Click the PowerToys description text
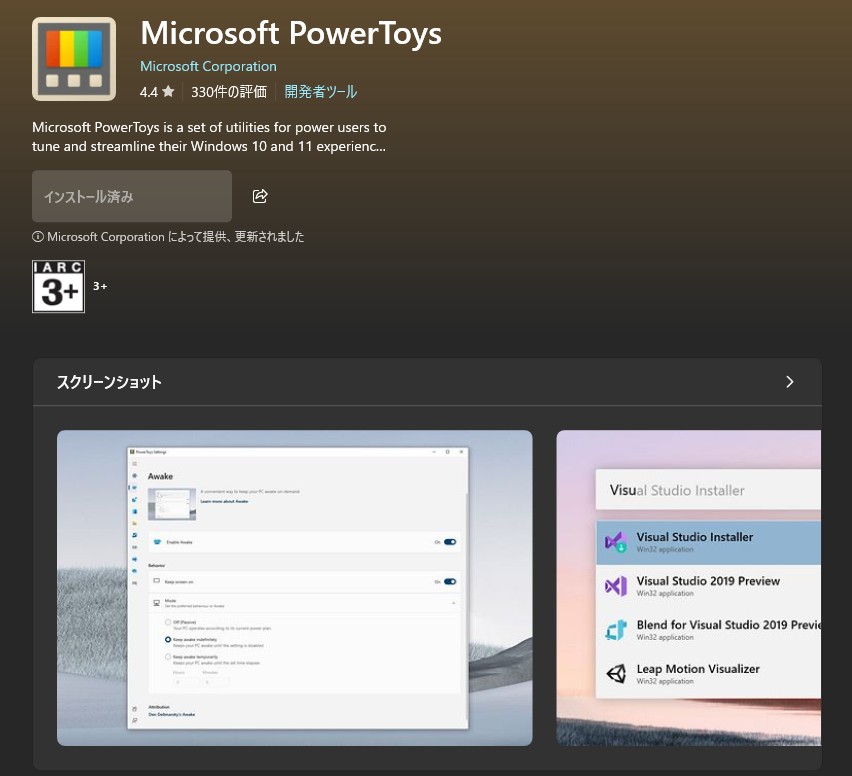 pyautogui.click(x=209, y=137)
